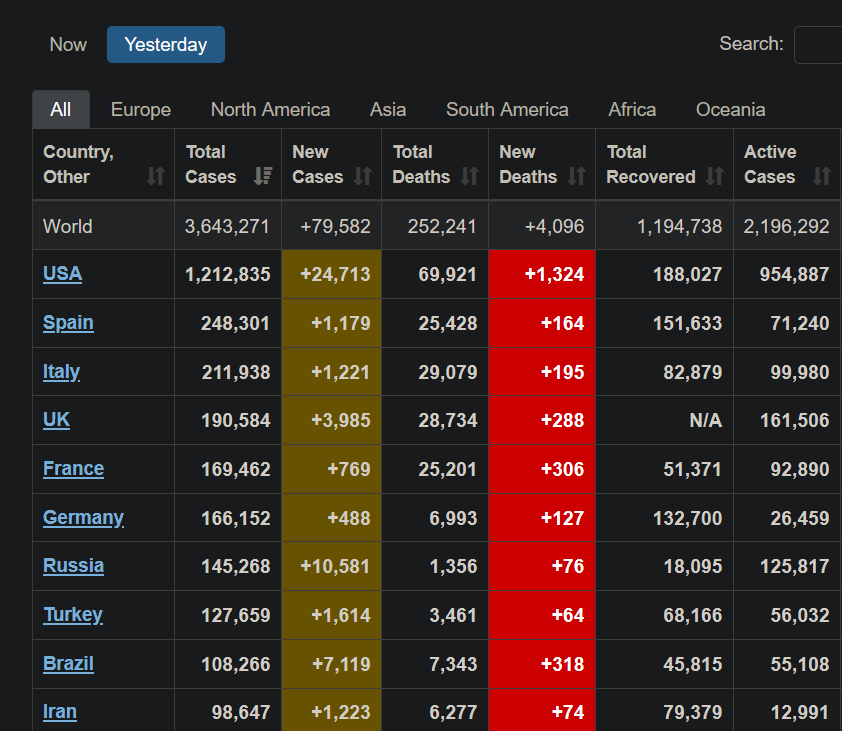Select the Africa tab
This screenshot has height=731, width=842.
632,110
